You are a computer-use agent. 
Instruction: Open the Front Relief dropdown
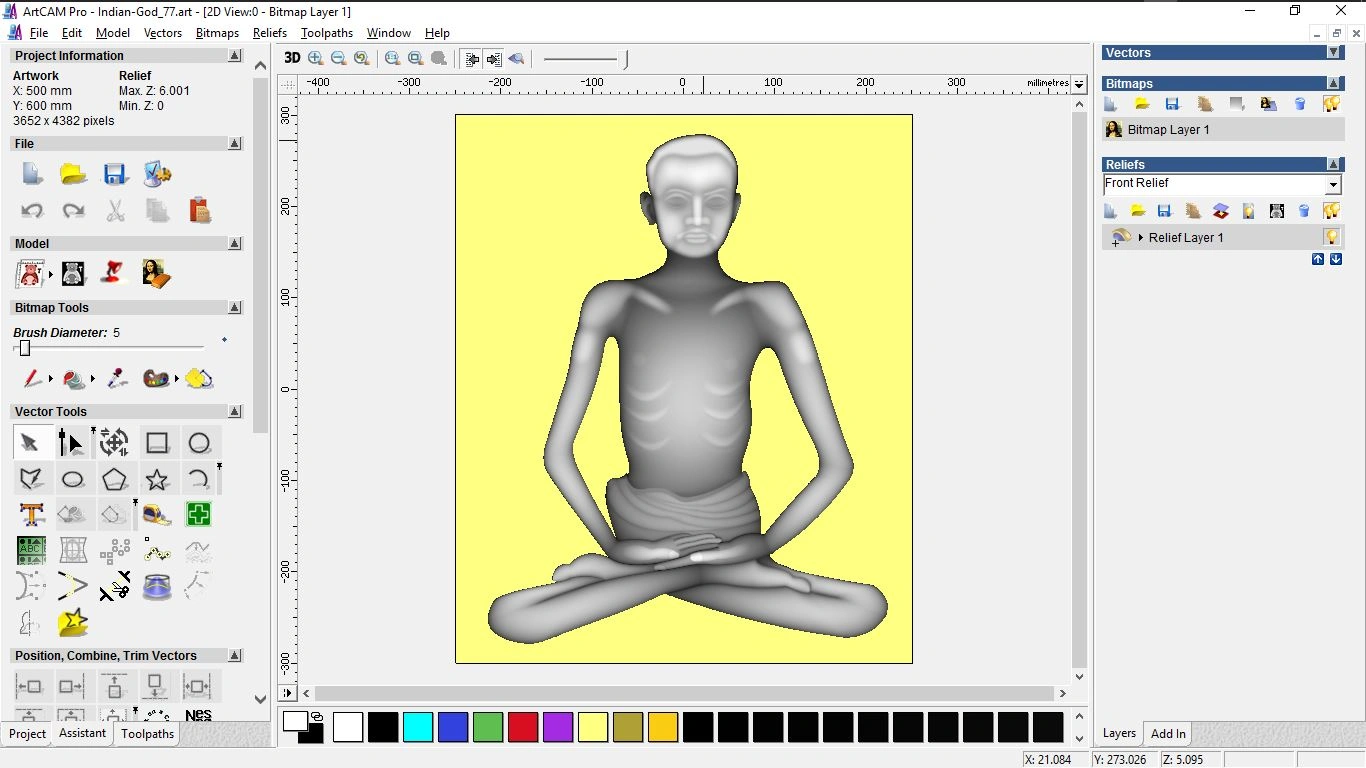coord(1333,185)
